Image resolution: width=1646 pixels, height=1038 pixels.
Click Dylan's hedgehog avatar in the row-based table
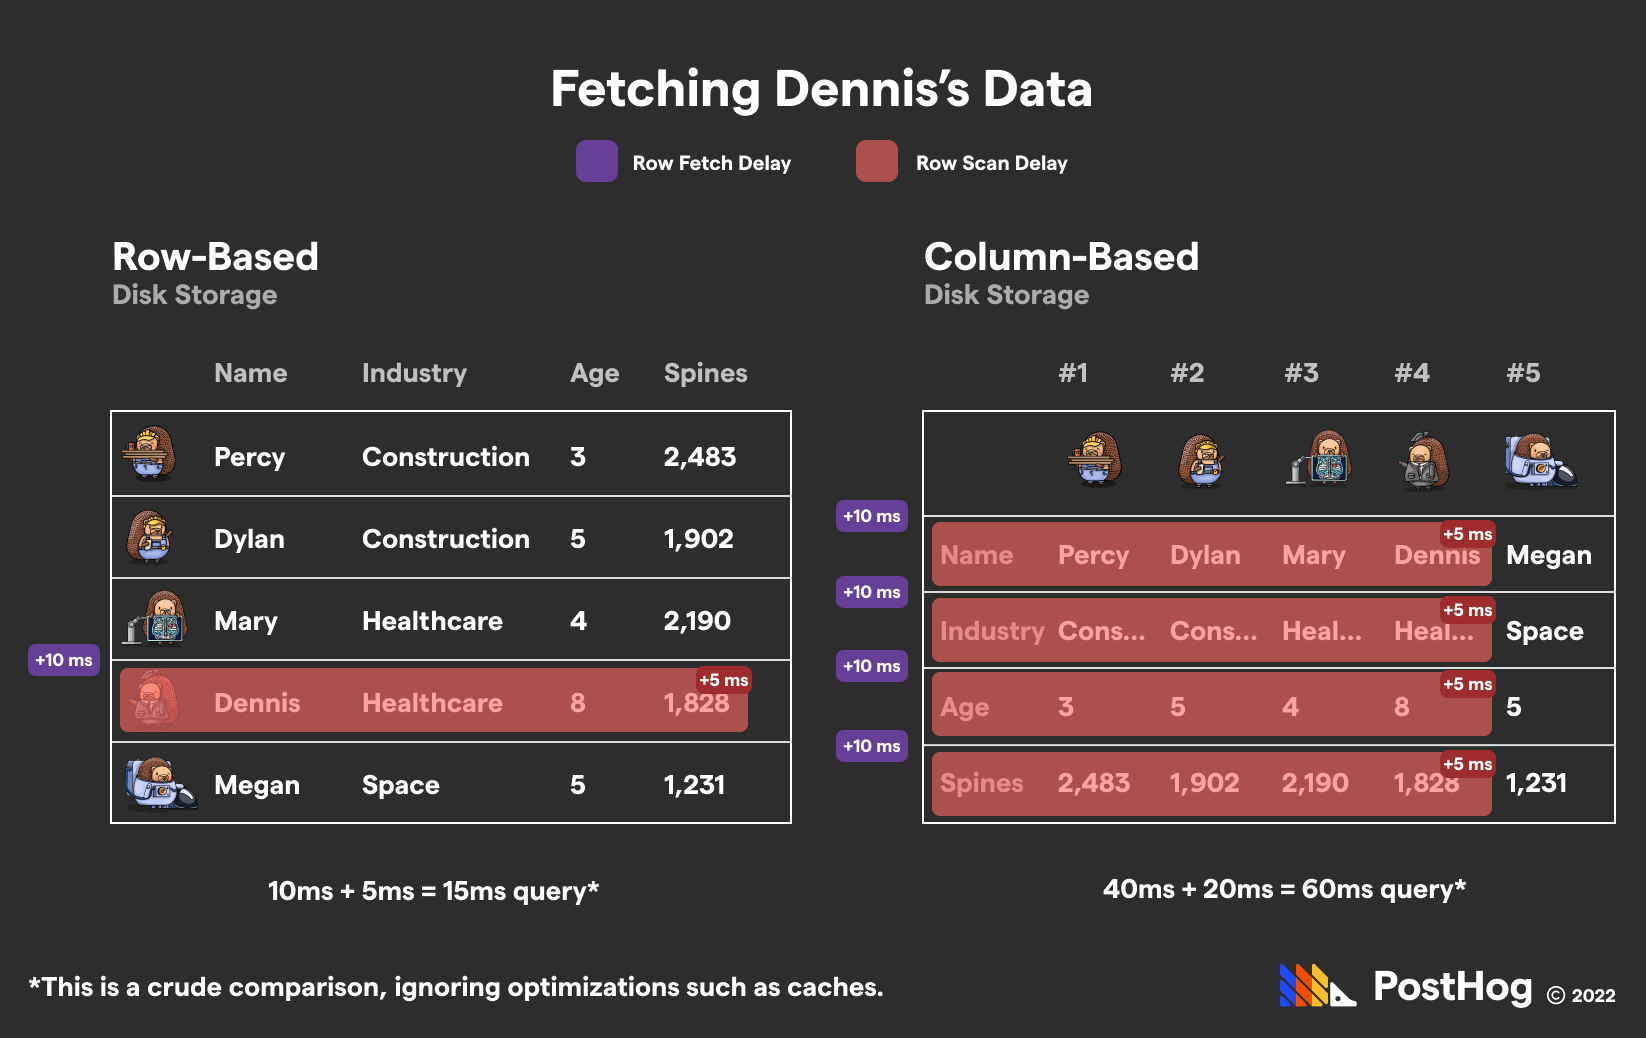point(150,537)
